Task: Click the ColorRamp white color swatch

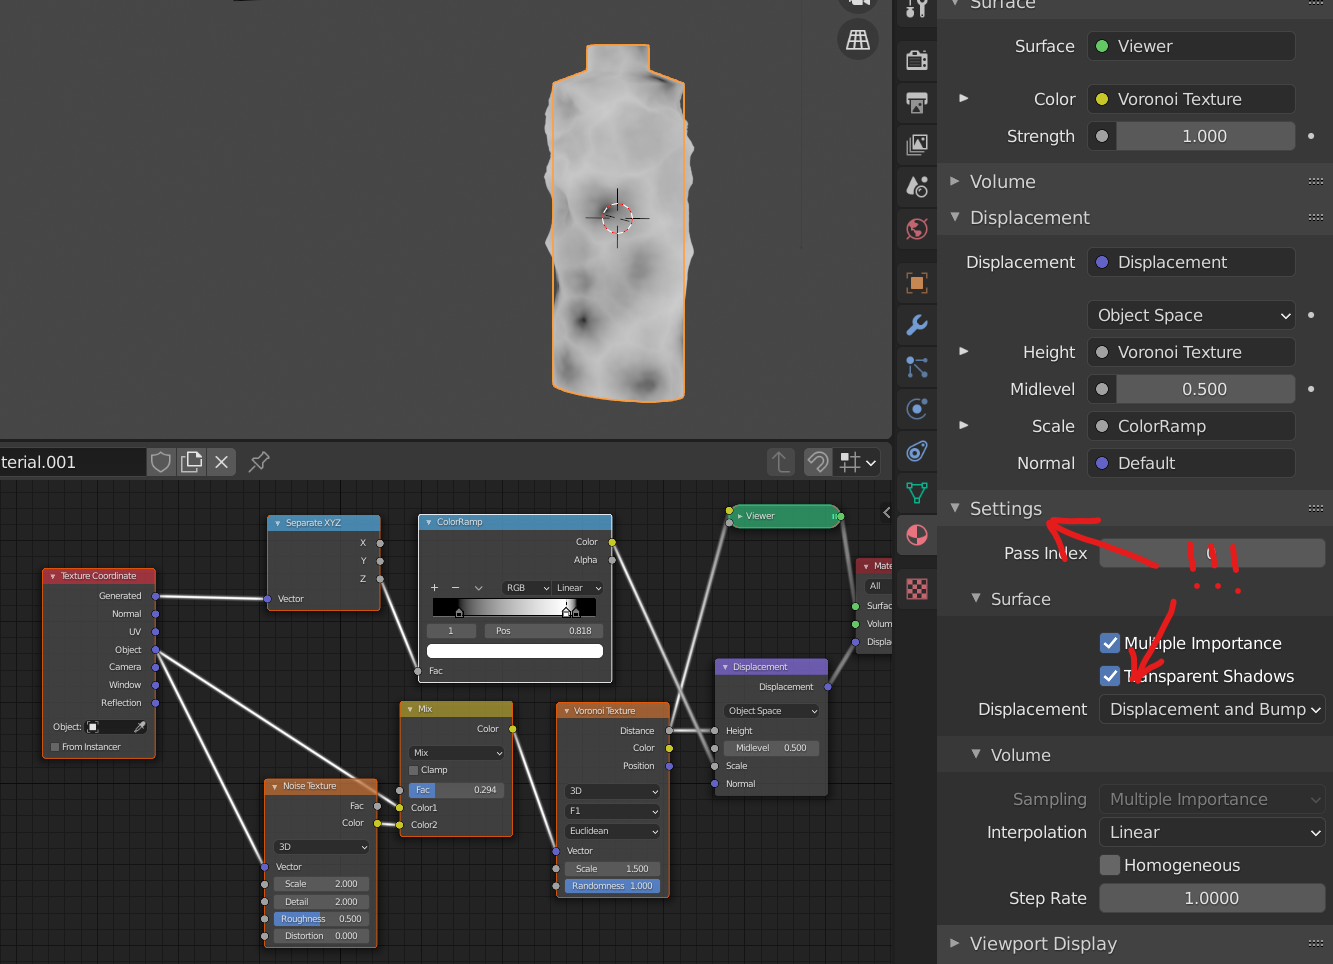Action: point(514,651)
